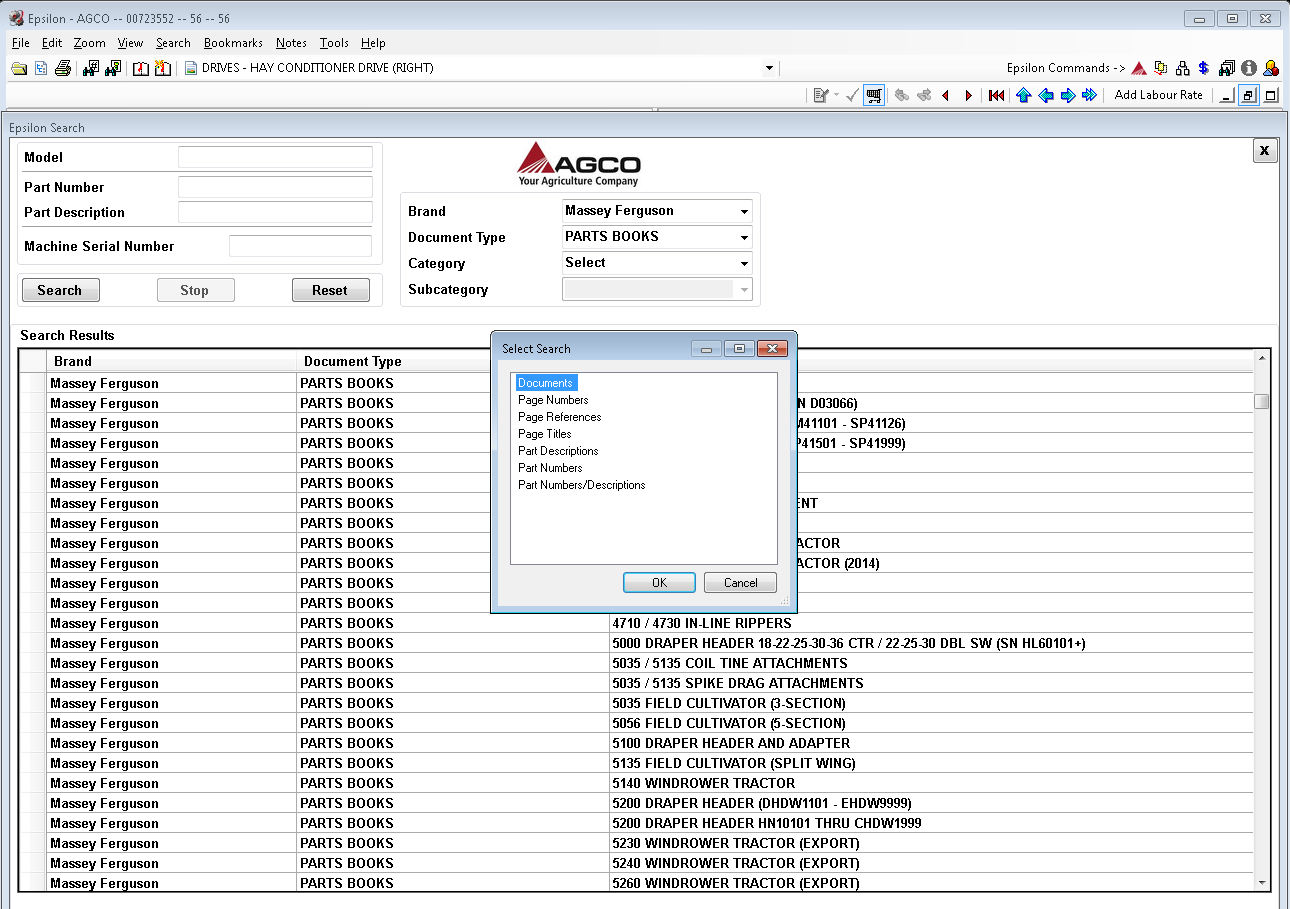This screenshot has width=1290, height=909.
Task: Open the Tools menu
Action: pos(334,43)
